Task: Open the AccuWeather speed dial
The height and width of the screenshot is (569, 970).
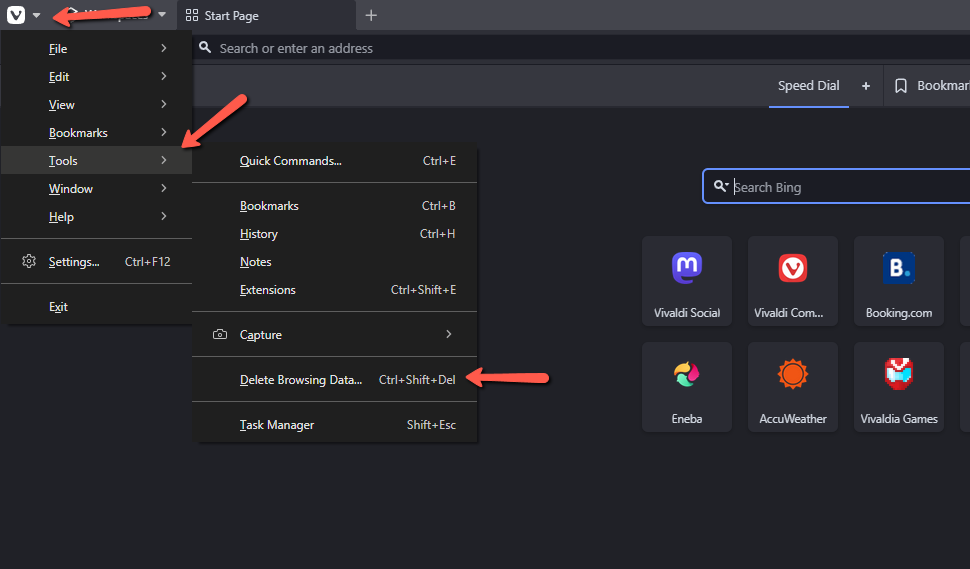Action: (792, 387)
